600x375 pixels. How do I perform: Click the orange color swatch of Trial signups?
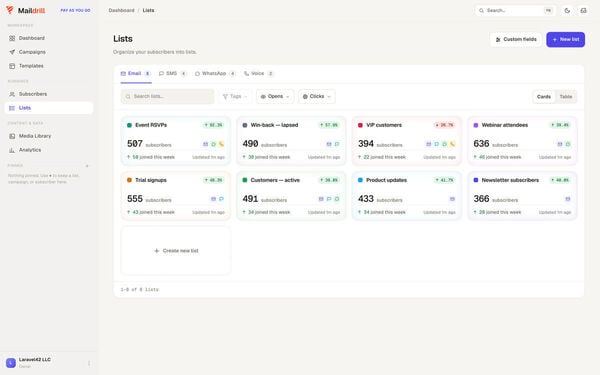pos(129,180)
